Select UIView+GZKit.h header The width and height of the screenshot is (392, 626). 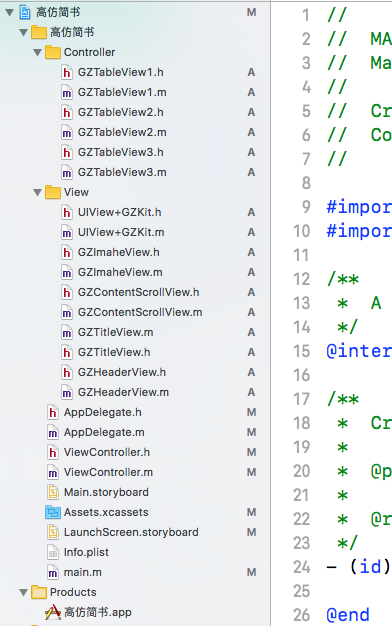pos(119,212)
